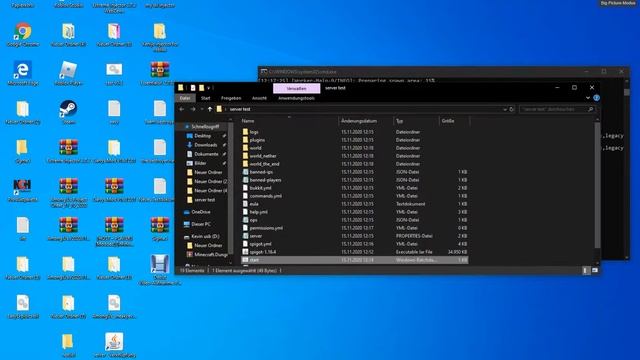Image resolution: width=640 pixels, height=360 pixels.
Task: Select the world_nether folder icon
Action: pyautogui.click(x=245, y=156)
